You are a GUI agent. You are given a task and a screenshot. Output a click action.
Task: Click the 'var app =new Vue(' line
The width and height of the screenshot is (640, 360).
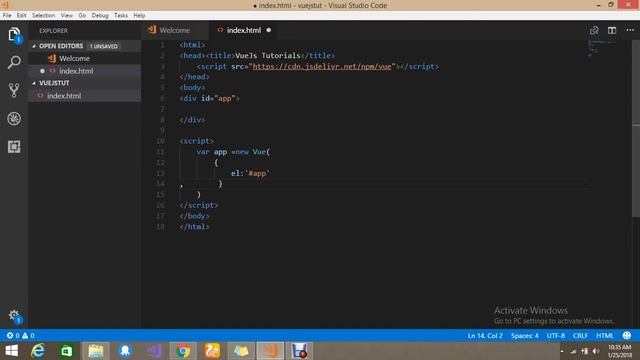pos(233,152)
